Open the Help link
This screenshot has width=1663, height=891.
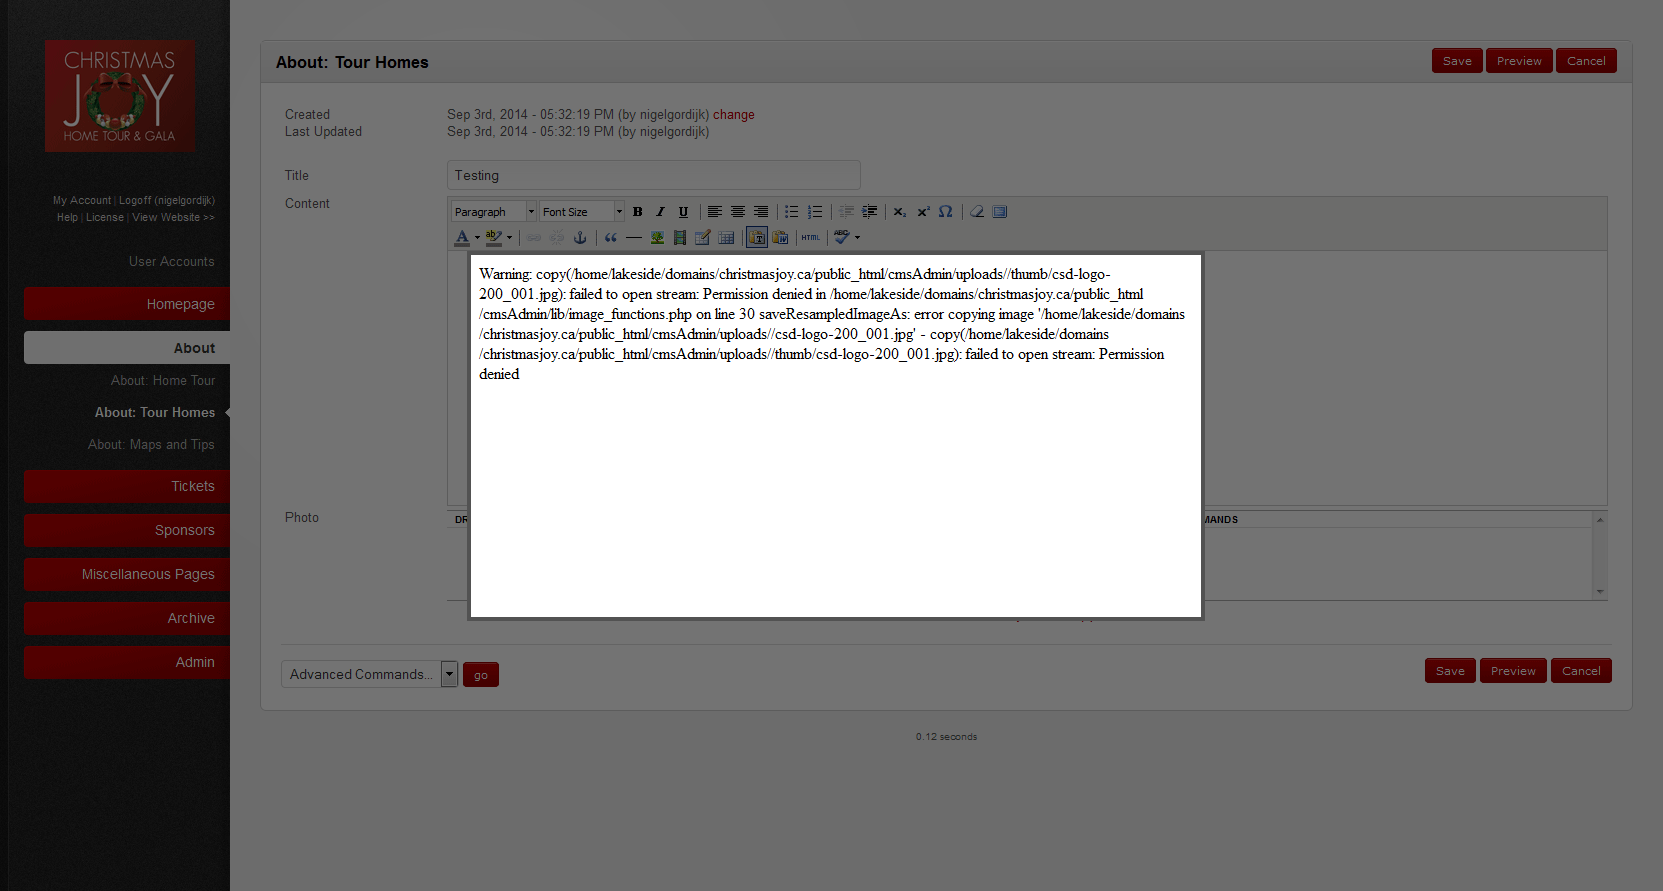point(67,218)
